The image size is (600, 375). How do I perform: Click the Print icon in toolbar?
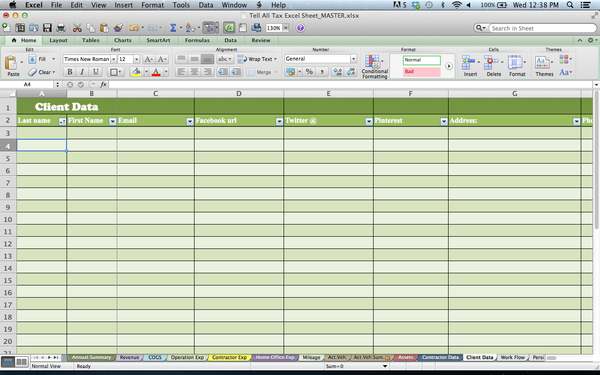click(x=61, y=28)
